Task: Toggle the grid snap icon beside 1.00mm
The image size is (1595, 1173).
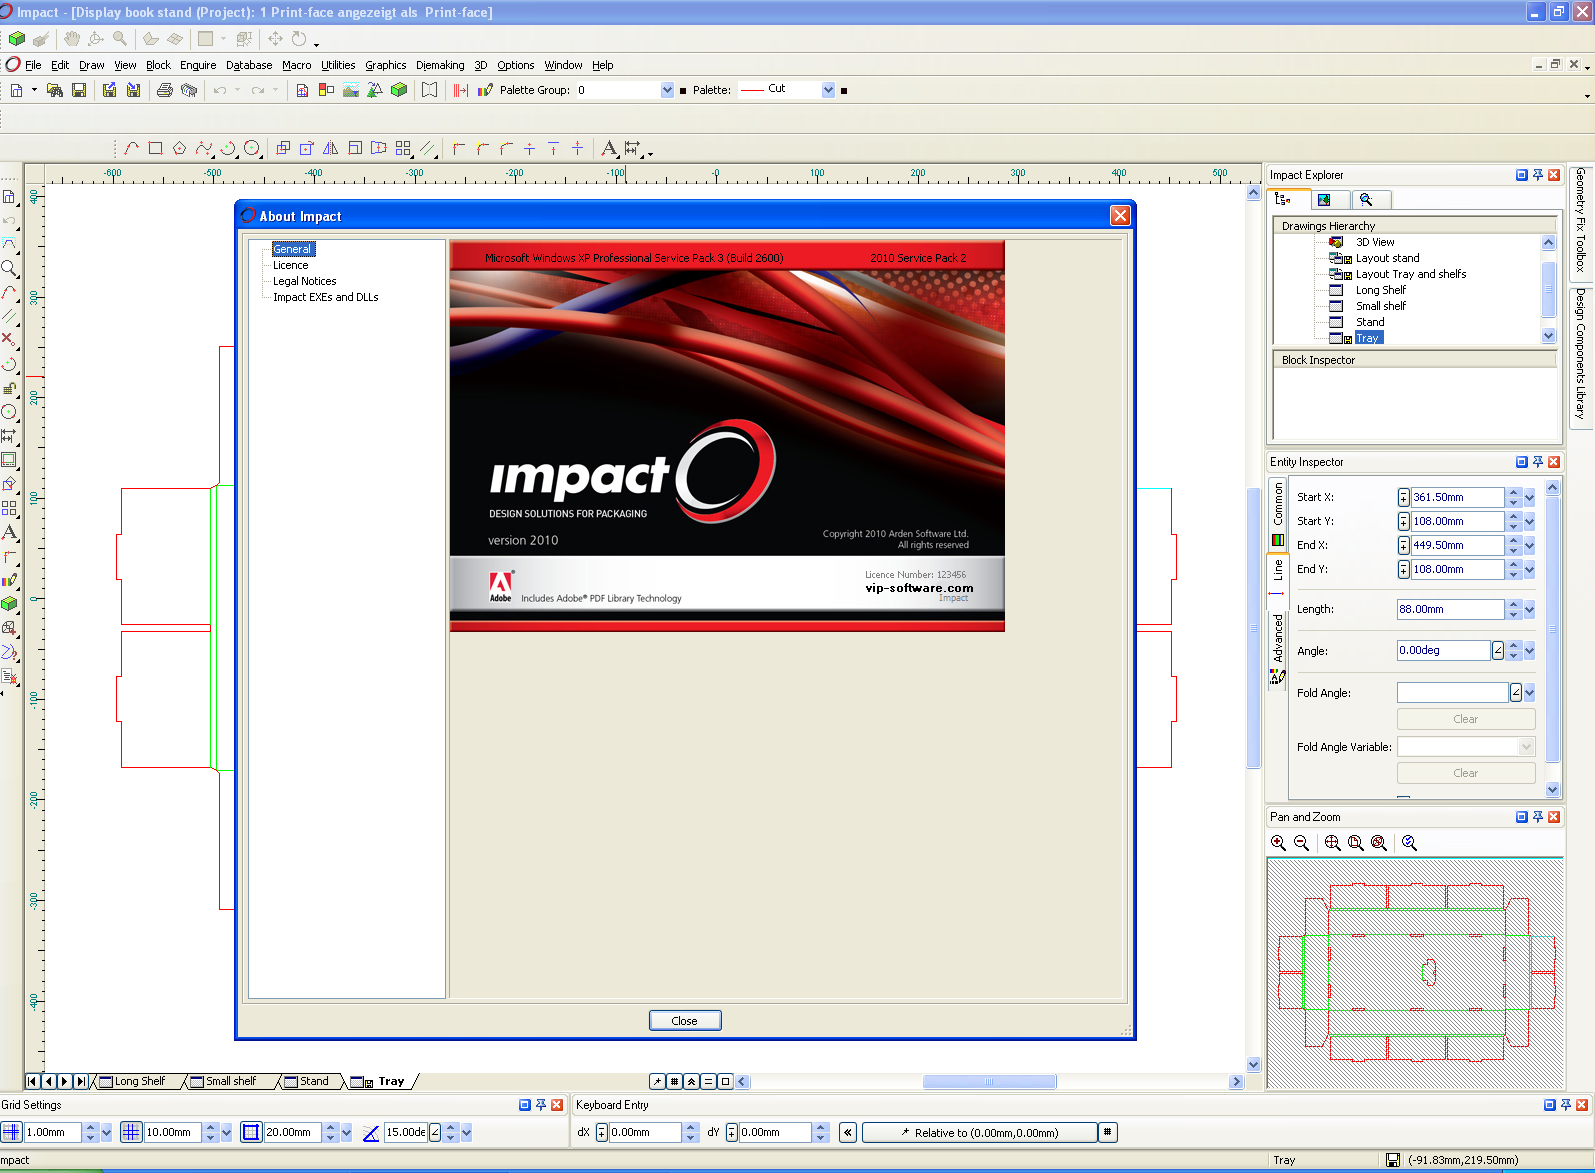Action: tap(11, 1132)
